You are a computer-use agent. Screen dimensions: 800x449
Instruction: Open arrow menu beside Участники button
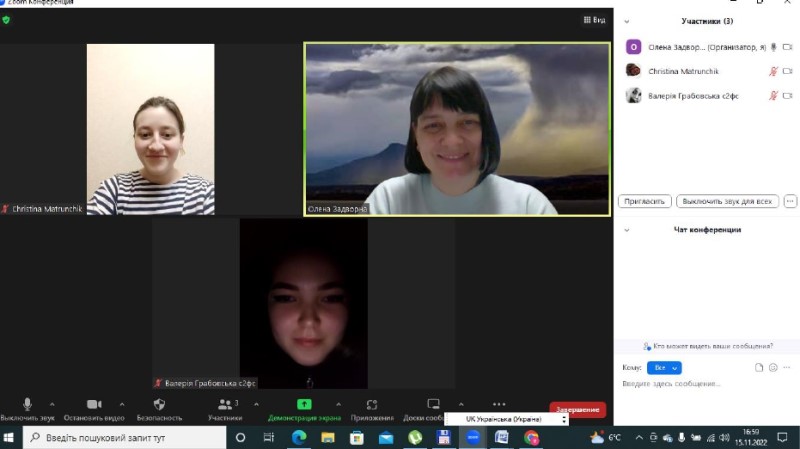tap(256, 404)
